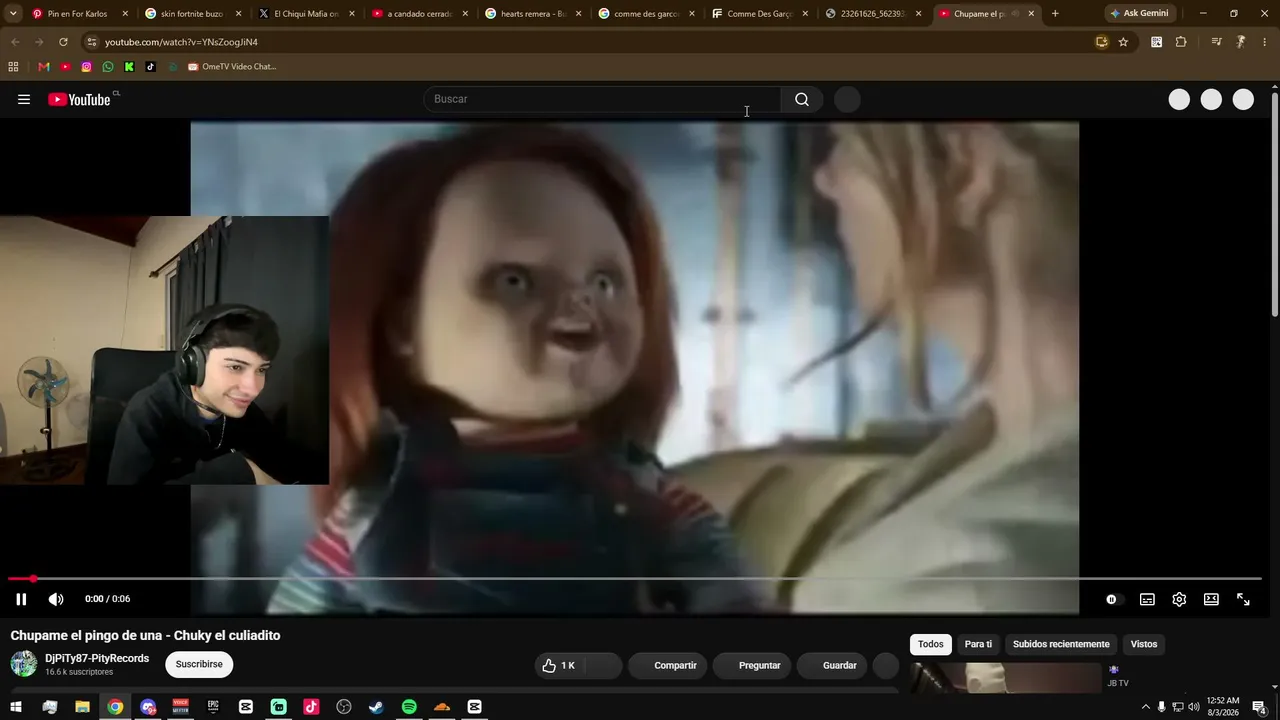Screen dimensions: 1280x720
Task: Focus the YouTube Buscar search field
Action: tap(603, 99)
